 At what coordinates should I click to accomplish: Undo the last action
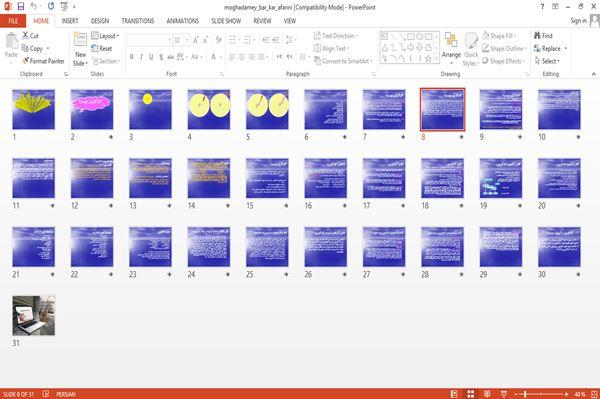point(34,7)
